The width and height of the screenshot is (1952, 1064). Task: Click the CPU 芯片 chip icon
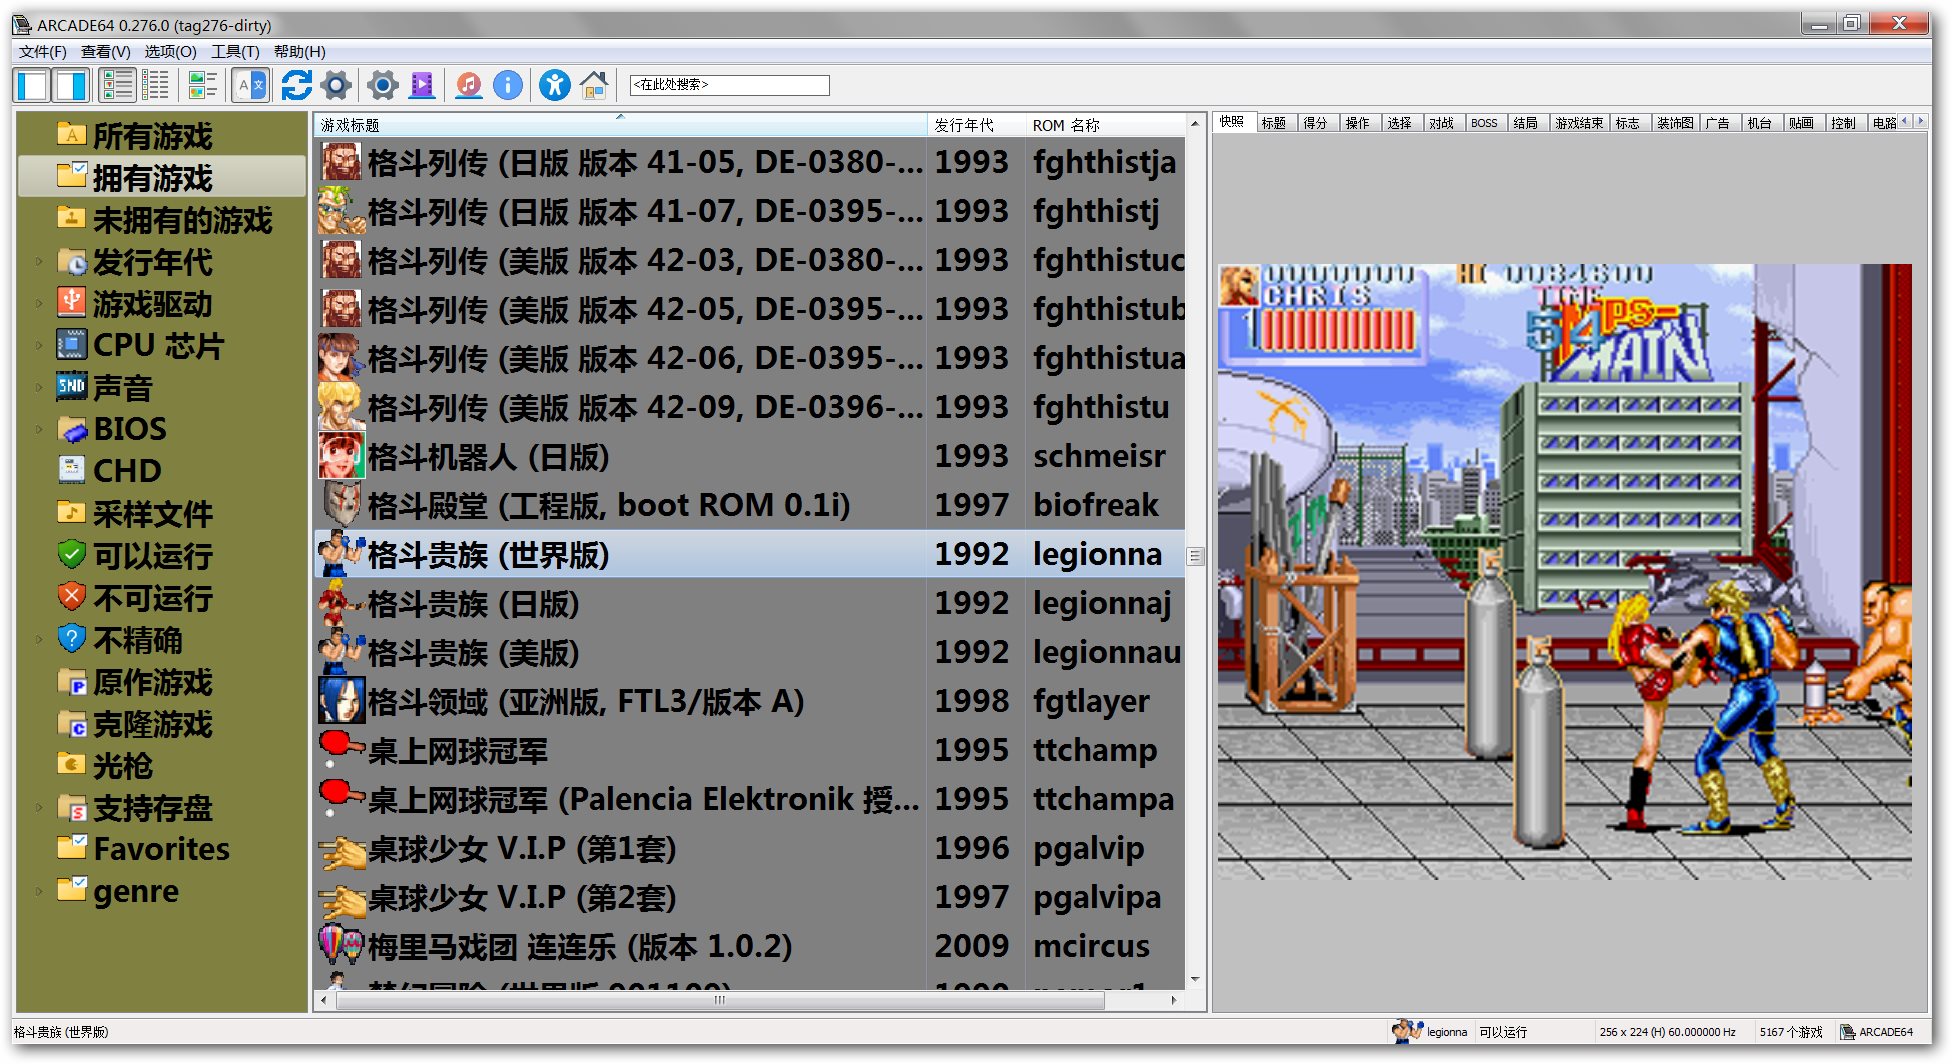[x=72, y=345]
